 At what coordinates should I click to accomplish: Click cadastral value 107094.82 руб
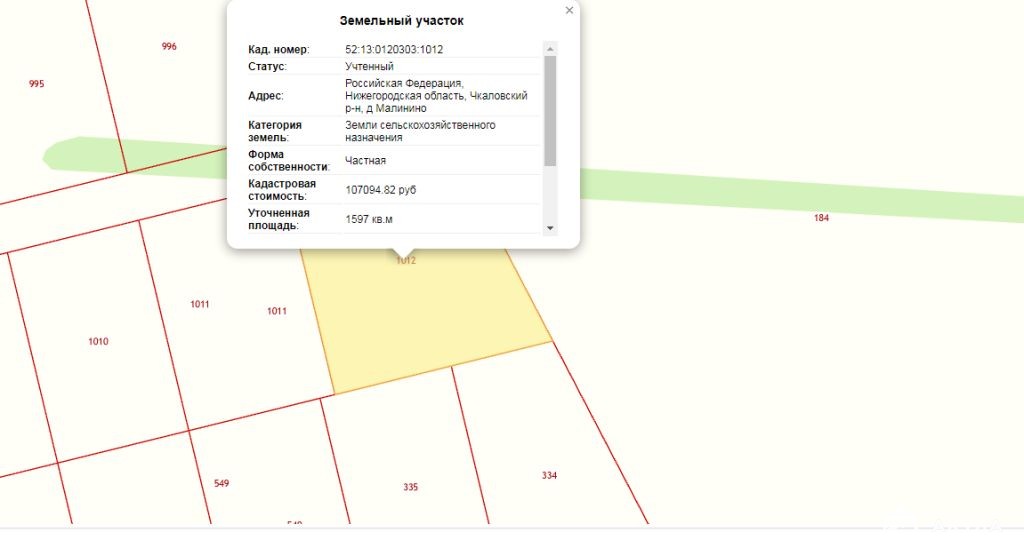[380, 190]
